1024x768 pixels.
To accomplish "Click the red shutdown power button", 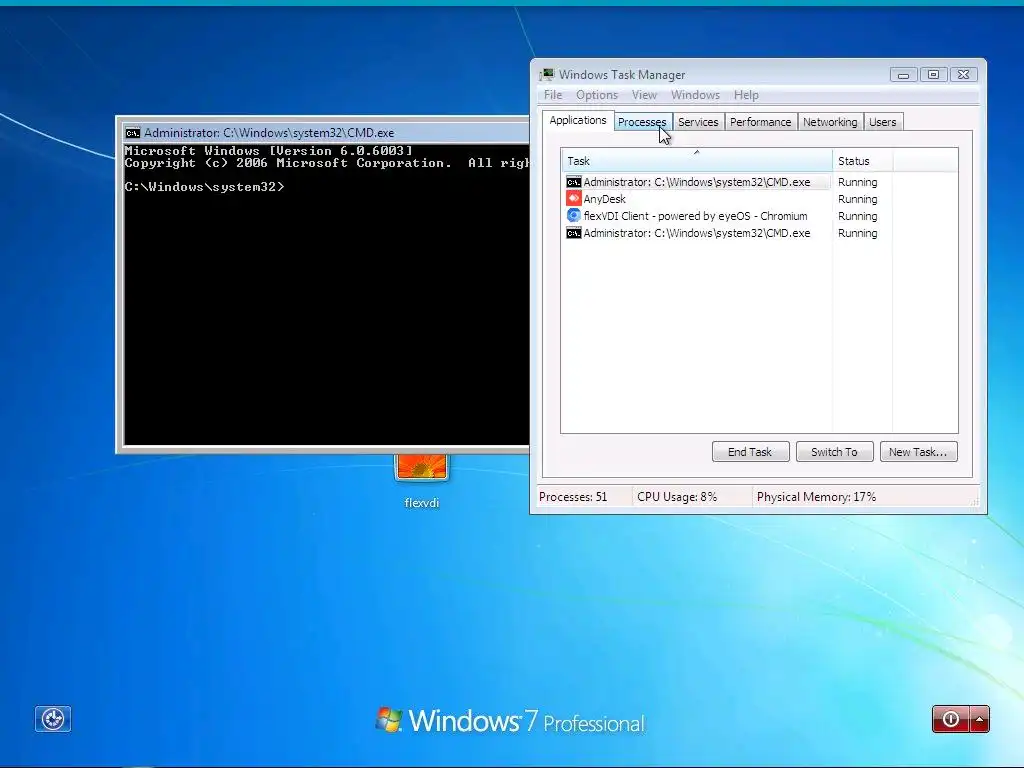I will [951, 719].
